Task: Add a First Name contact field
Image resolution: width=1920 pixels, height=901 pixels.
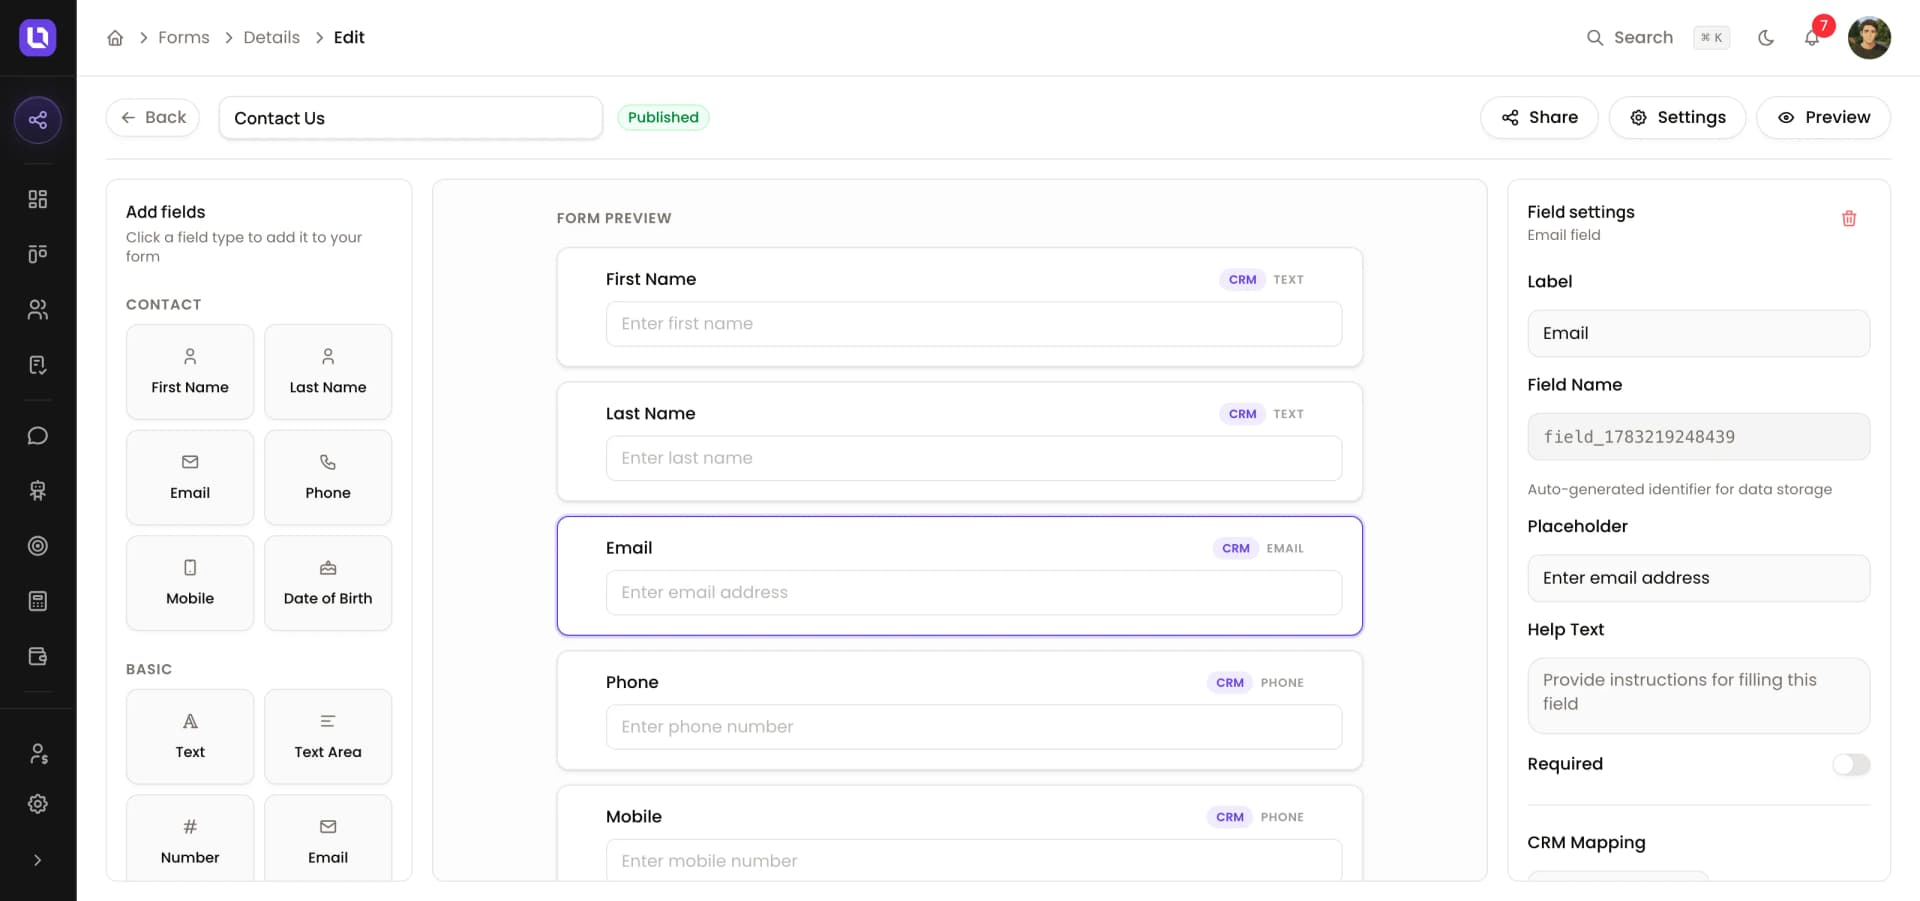Action: (x=190, y=372)
